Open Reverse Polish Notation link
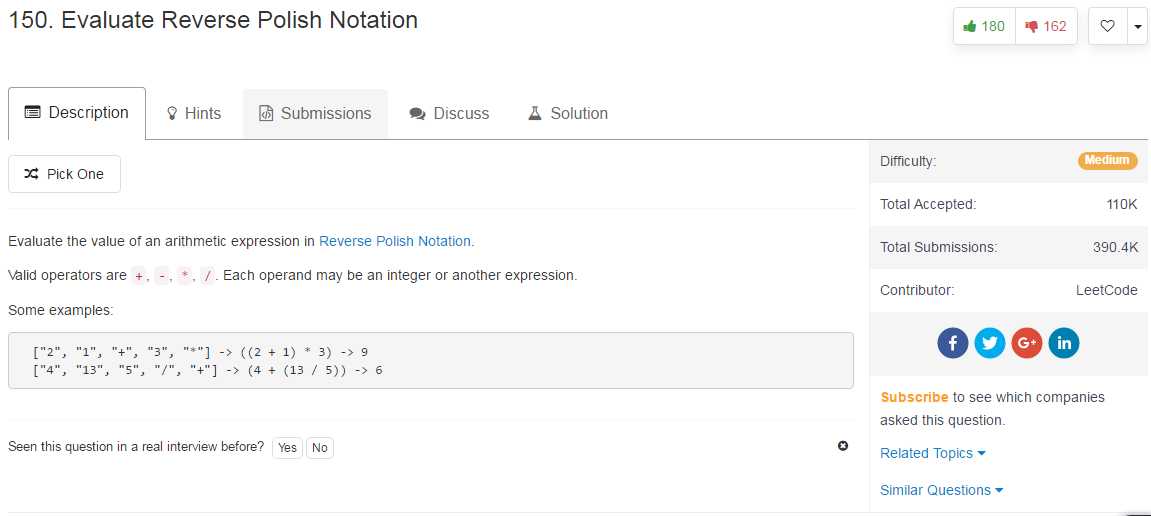This screenshot has width=1151, height=516. pos(395,241)
